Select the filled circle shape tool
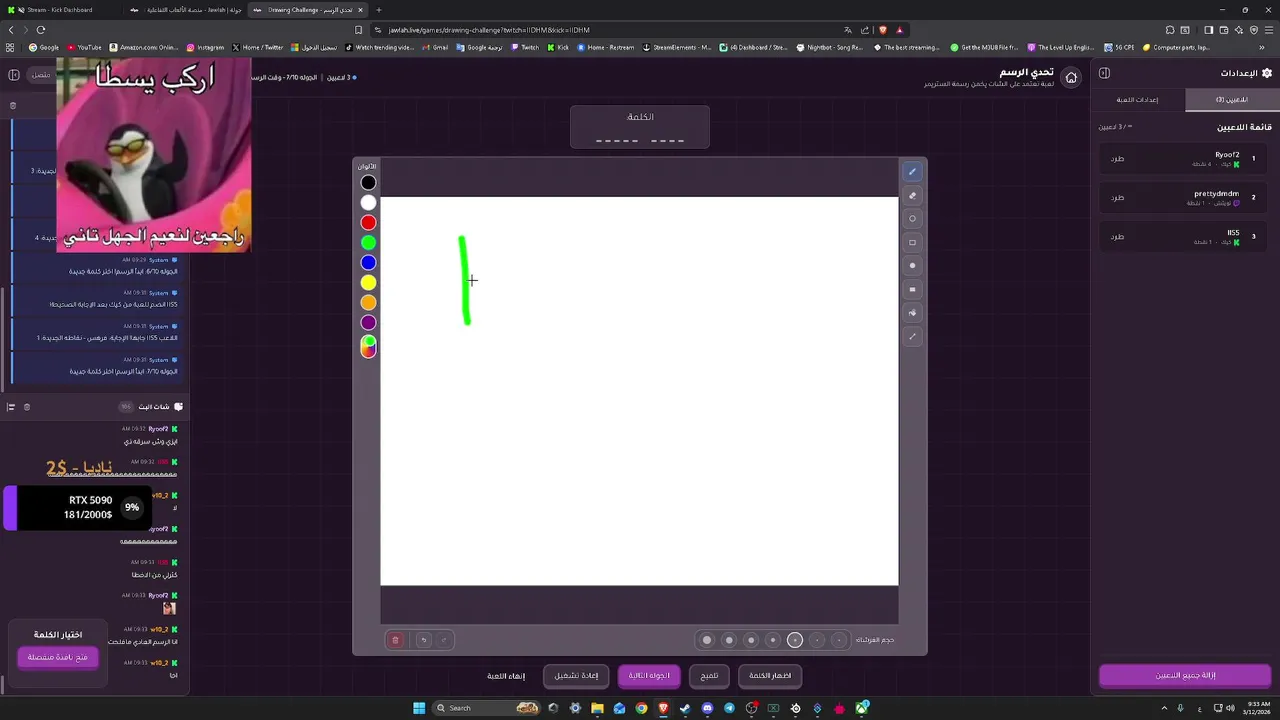The height and width of the screenshot is (720, 1280). [912, 266]
